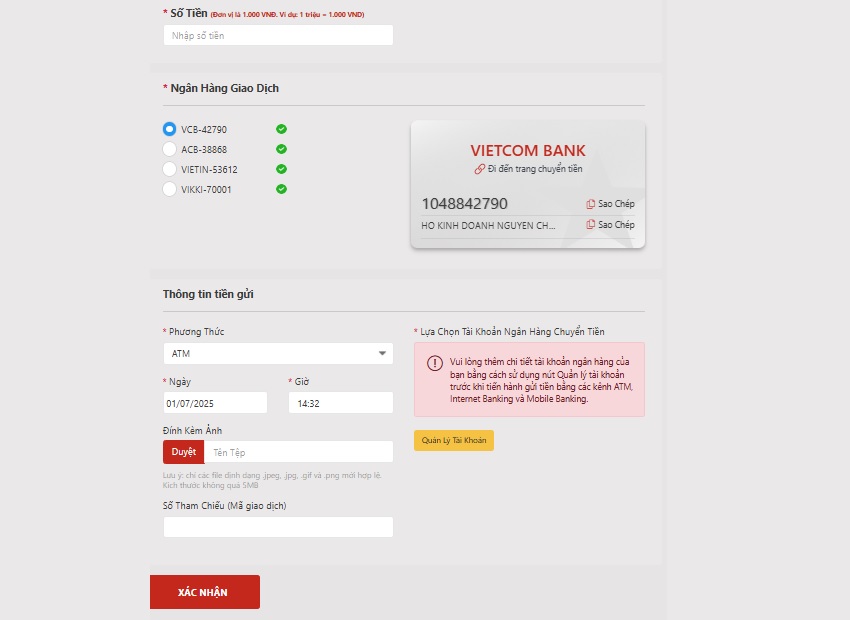Click the 'Vui lòng thêm chi tiết' alert message
The height and width of the screenshot is (620, 850).
[541, 380]
